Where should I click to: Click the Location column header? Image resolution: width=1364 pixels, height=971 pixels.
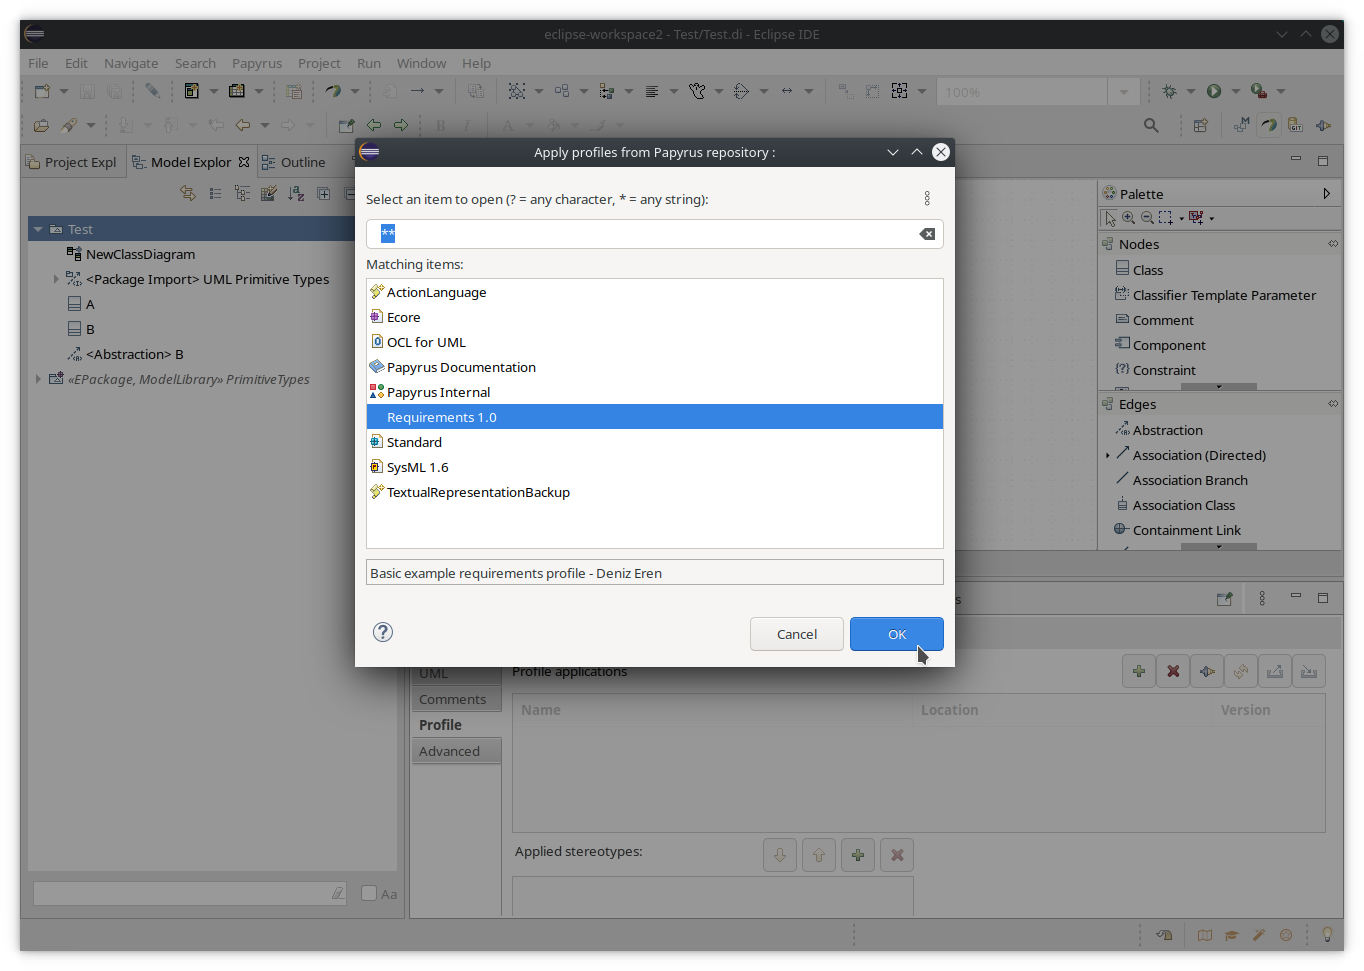[1062, 710]
